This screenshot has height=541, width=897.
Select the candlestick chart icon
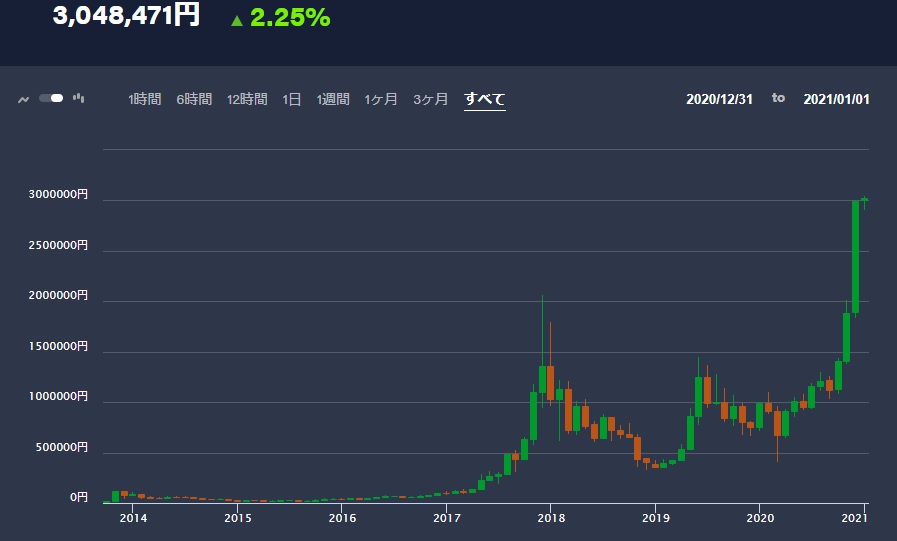point(78,98)
